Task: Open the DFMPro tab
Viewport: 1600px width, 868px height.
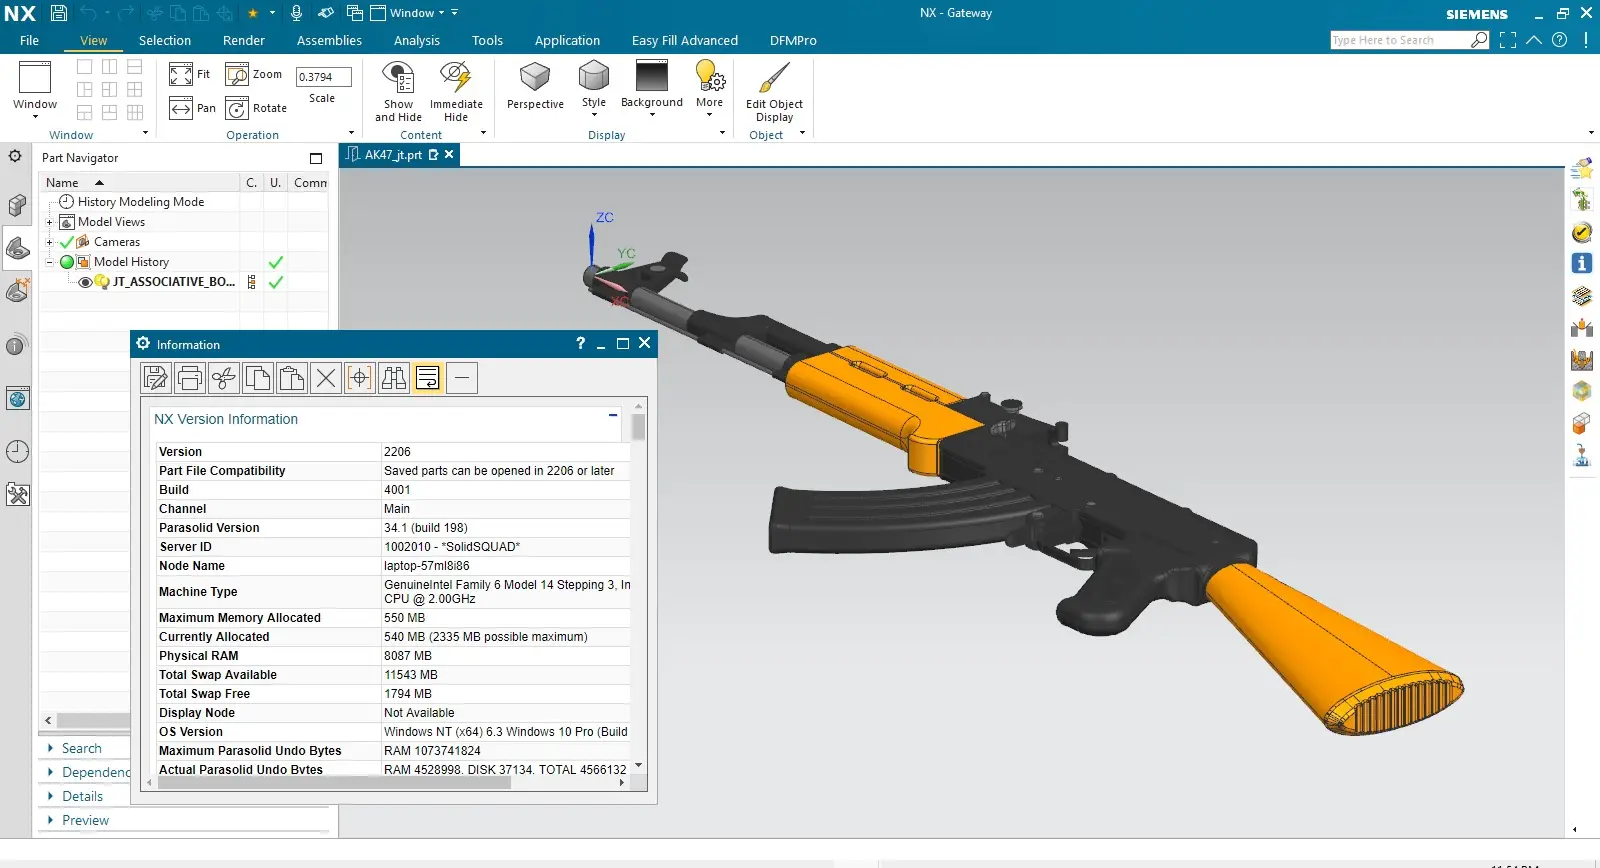Action: [793, 40]
